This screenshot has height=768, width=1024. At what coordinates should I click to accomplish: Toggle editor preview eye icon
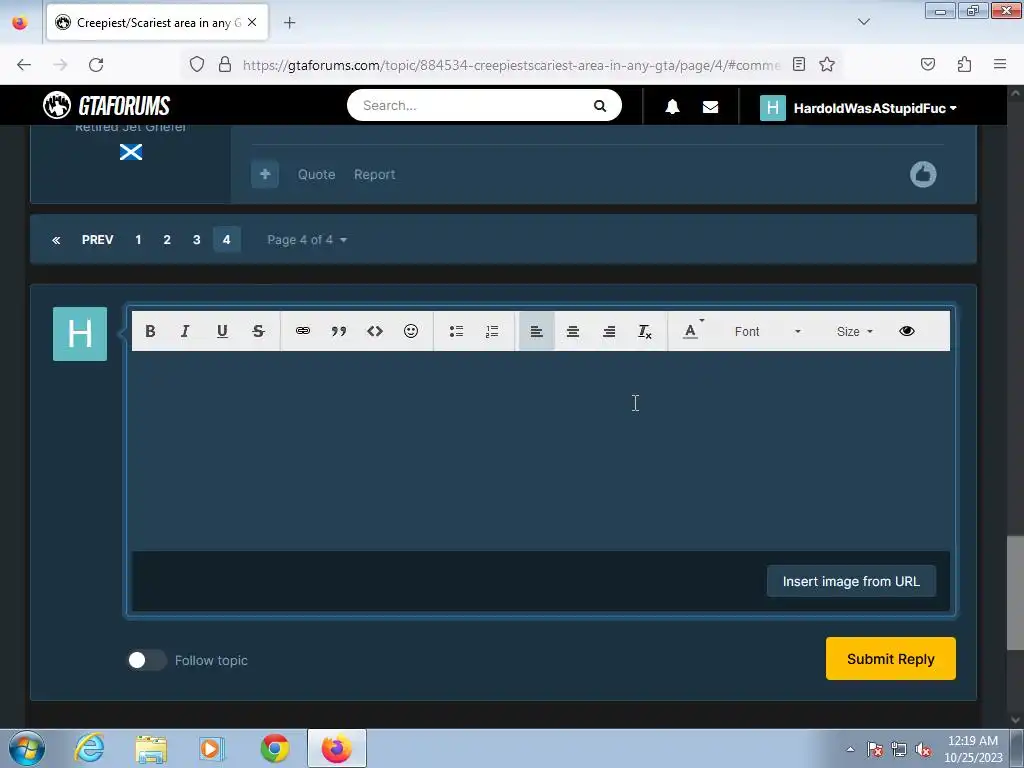906,331
